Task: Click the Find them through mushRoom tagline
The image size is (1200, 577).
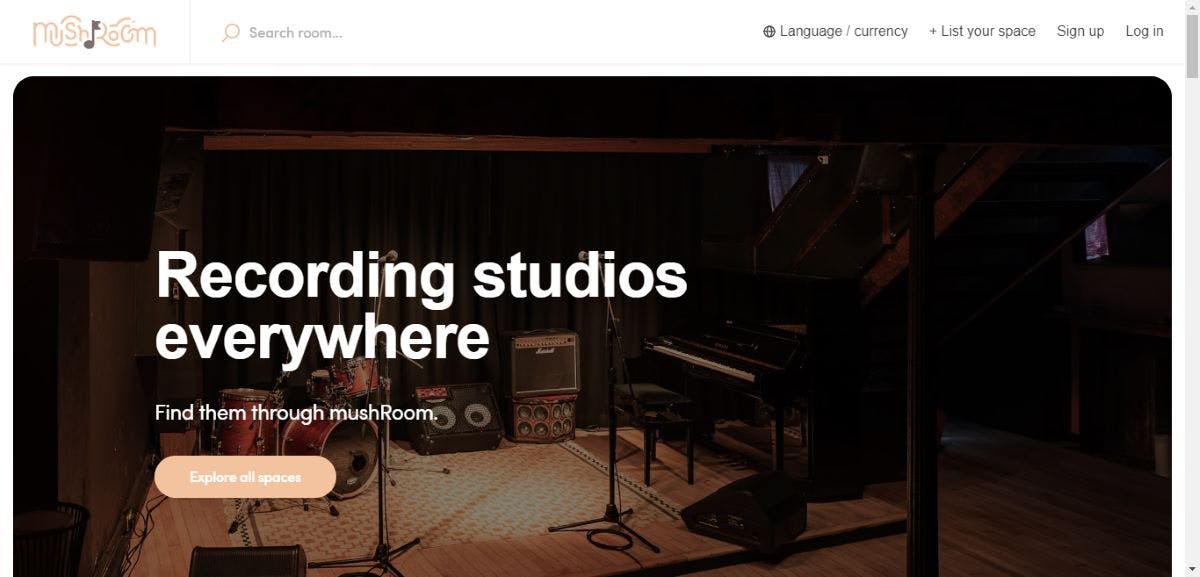Action: click(x=296, y=412)
